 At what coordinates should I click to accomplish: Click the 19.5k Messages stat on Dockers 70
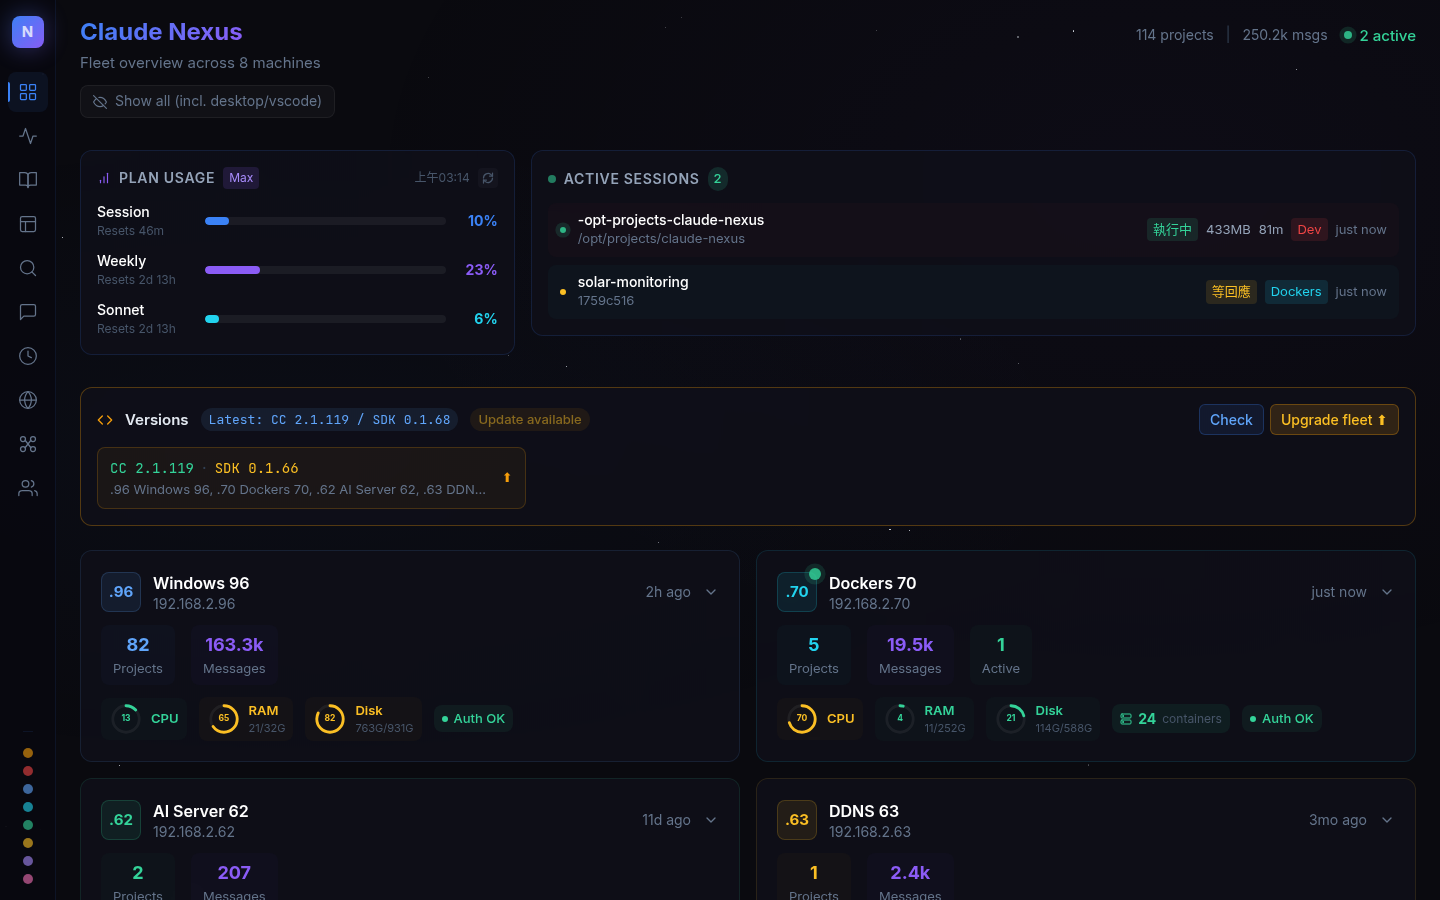point(910,655)
